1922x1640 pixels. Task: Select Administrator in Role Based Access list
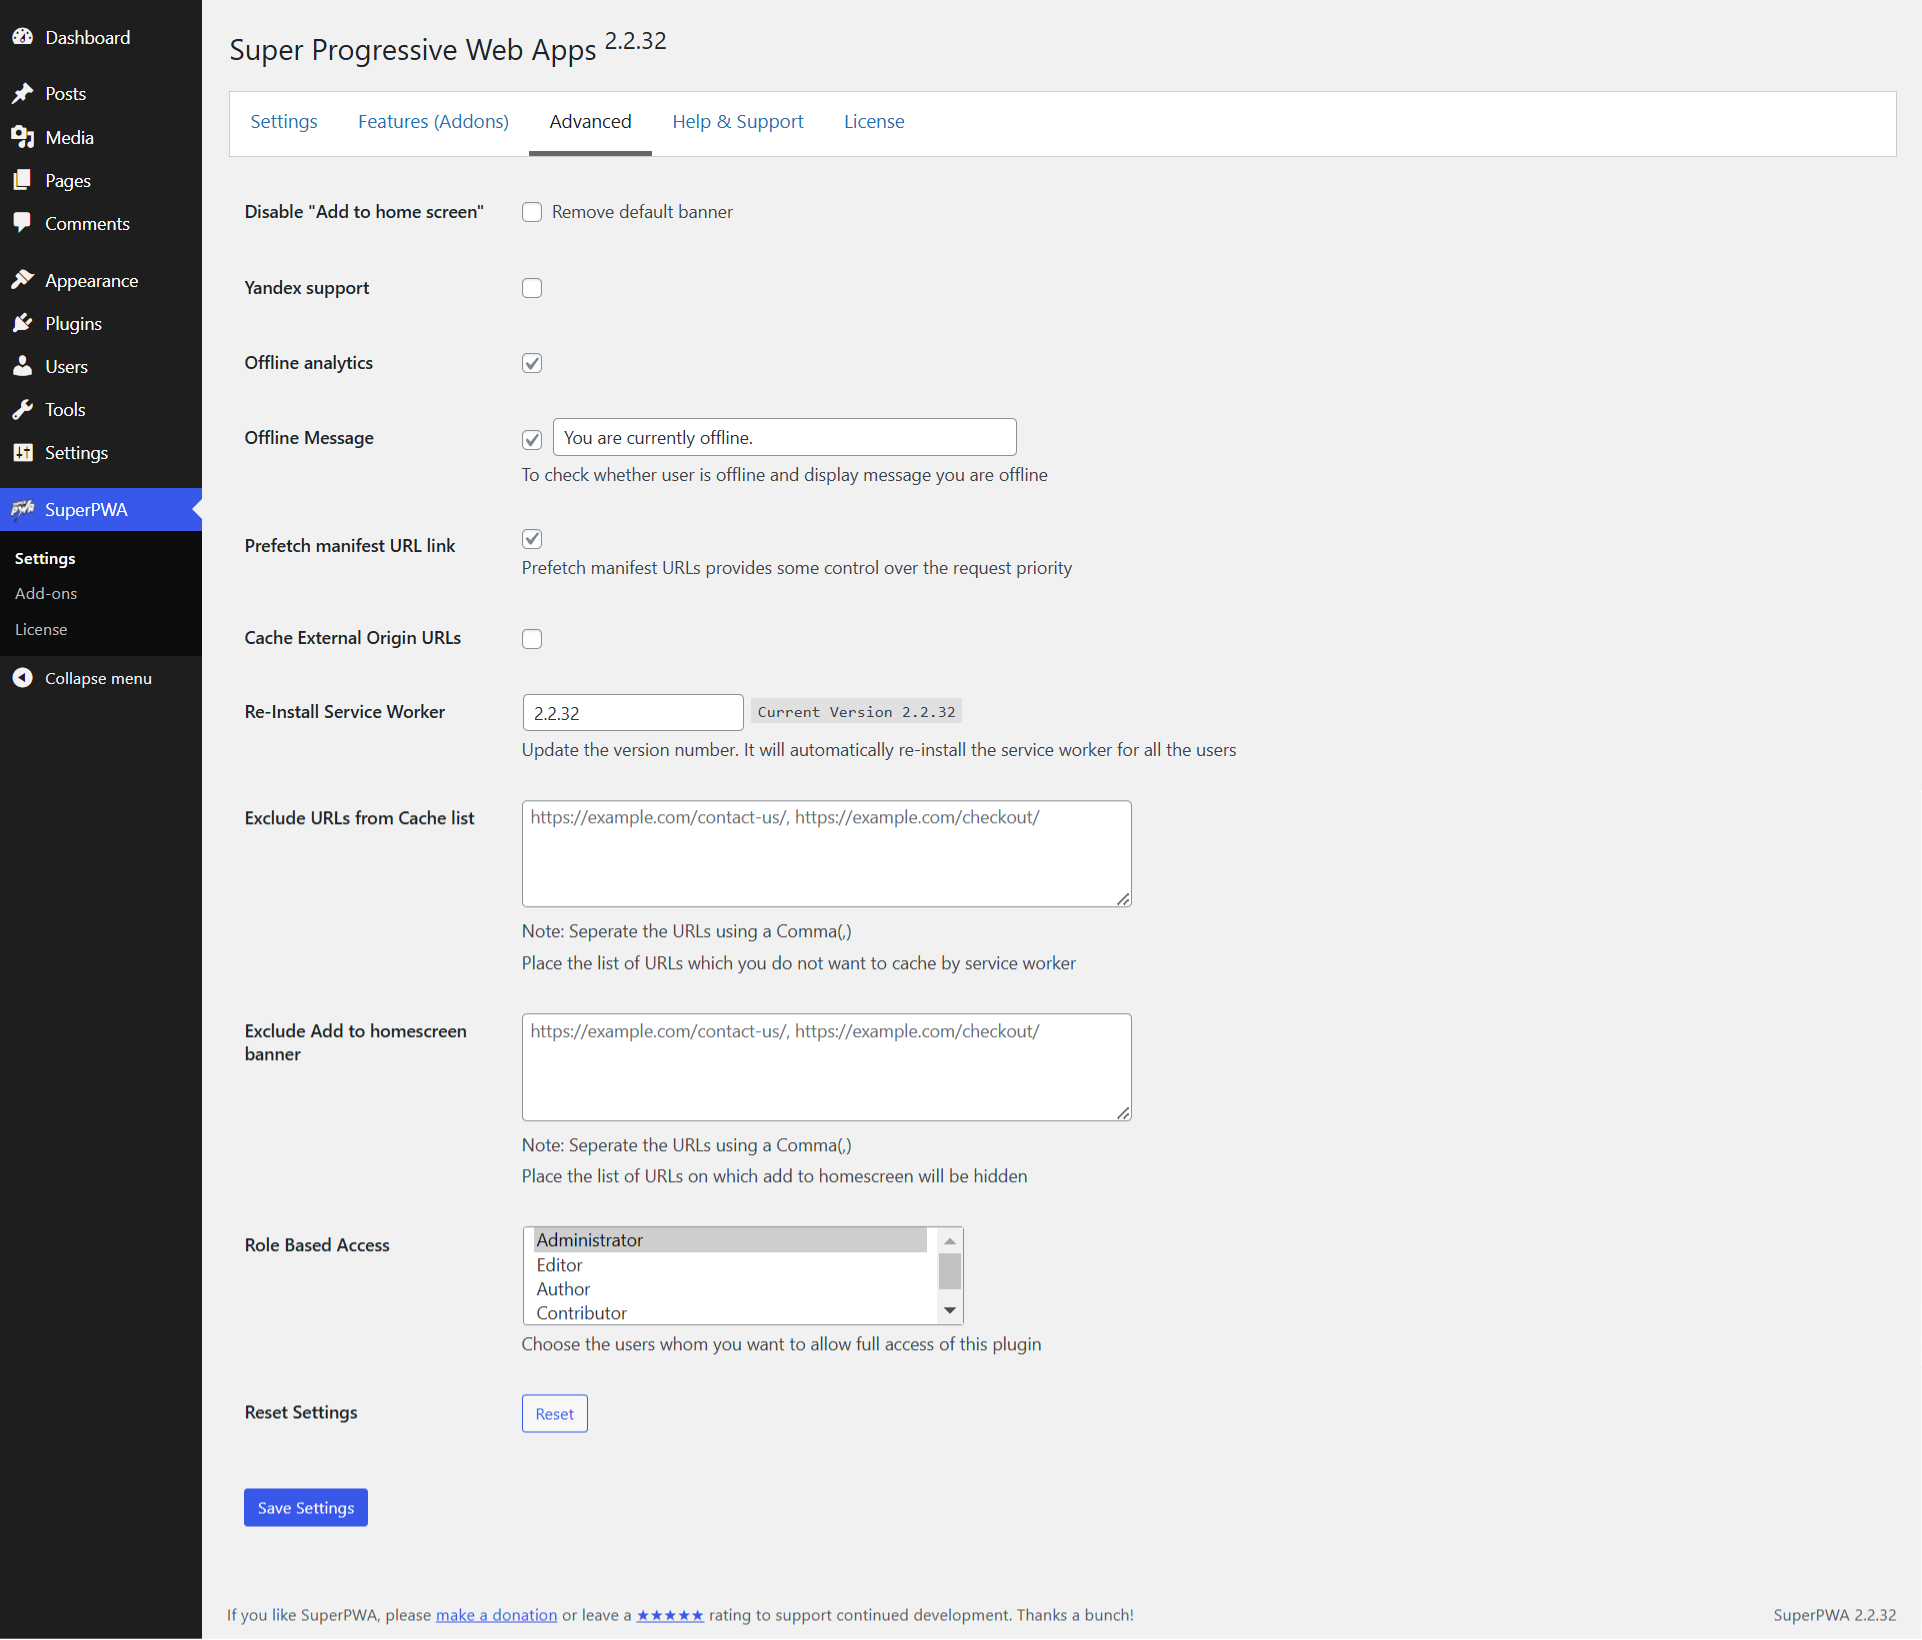click(x=731, y=1240)
